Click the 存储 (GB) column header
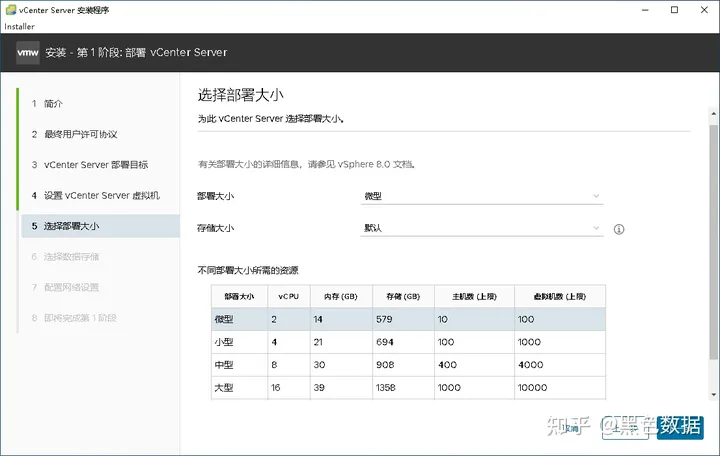This screenshot has height=456, width=720. coord(403,297)
